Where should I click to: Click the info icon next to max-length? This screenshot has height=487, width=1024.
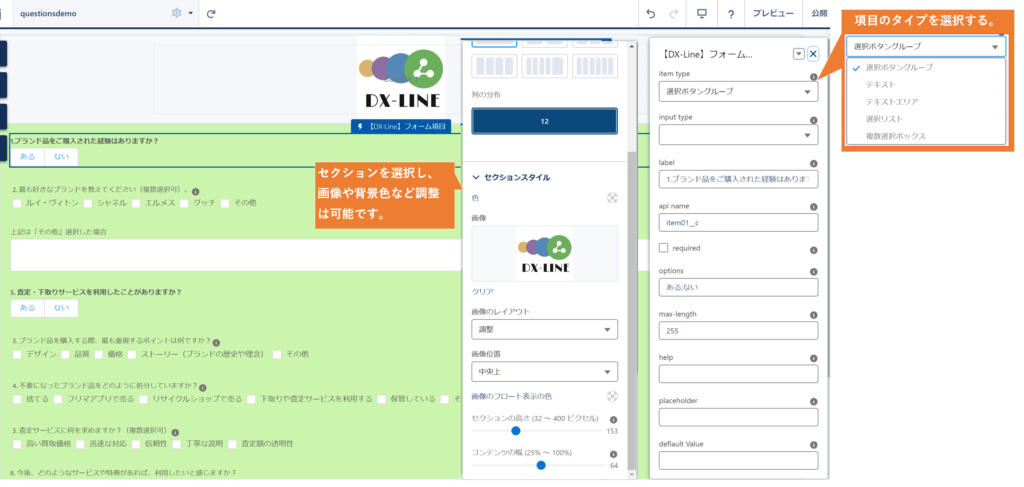(x=813, y=311)
